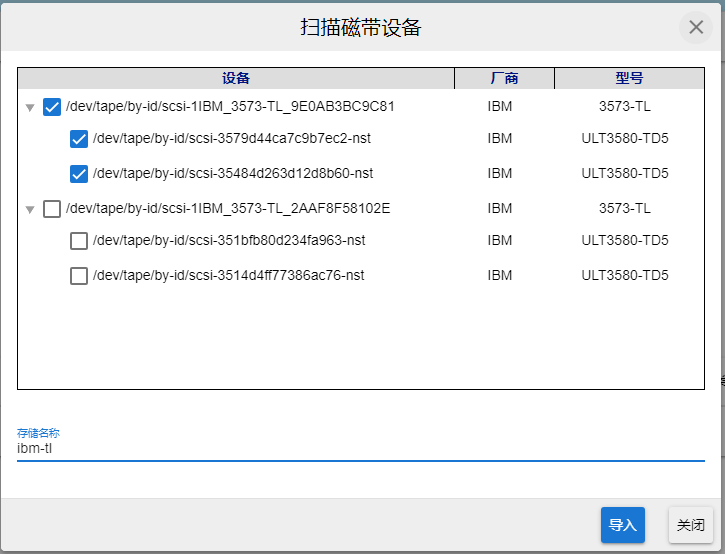Viewport: 725px width, 554px height.
Task: Close the scan tape devices dialog
Action: pos(695,27)
